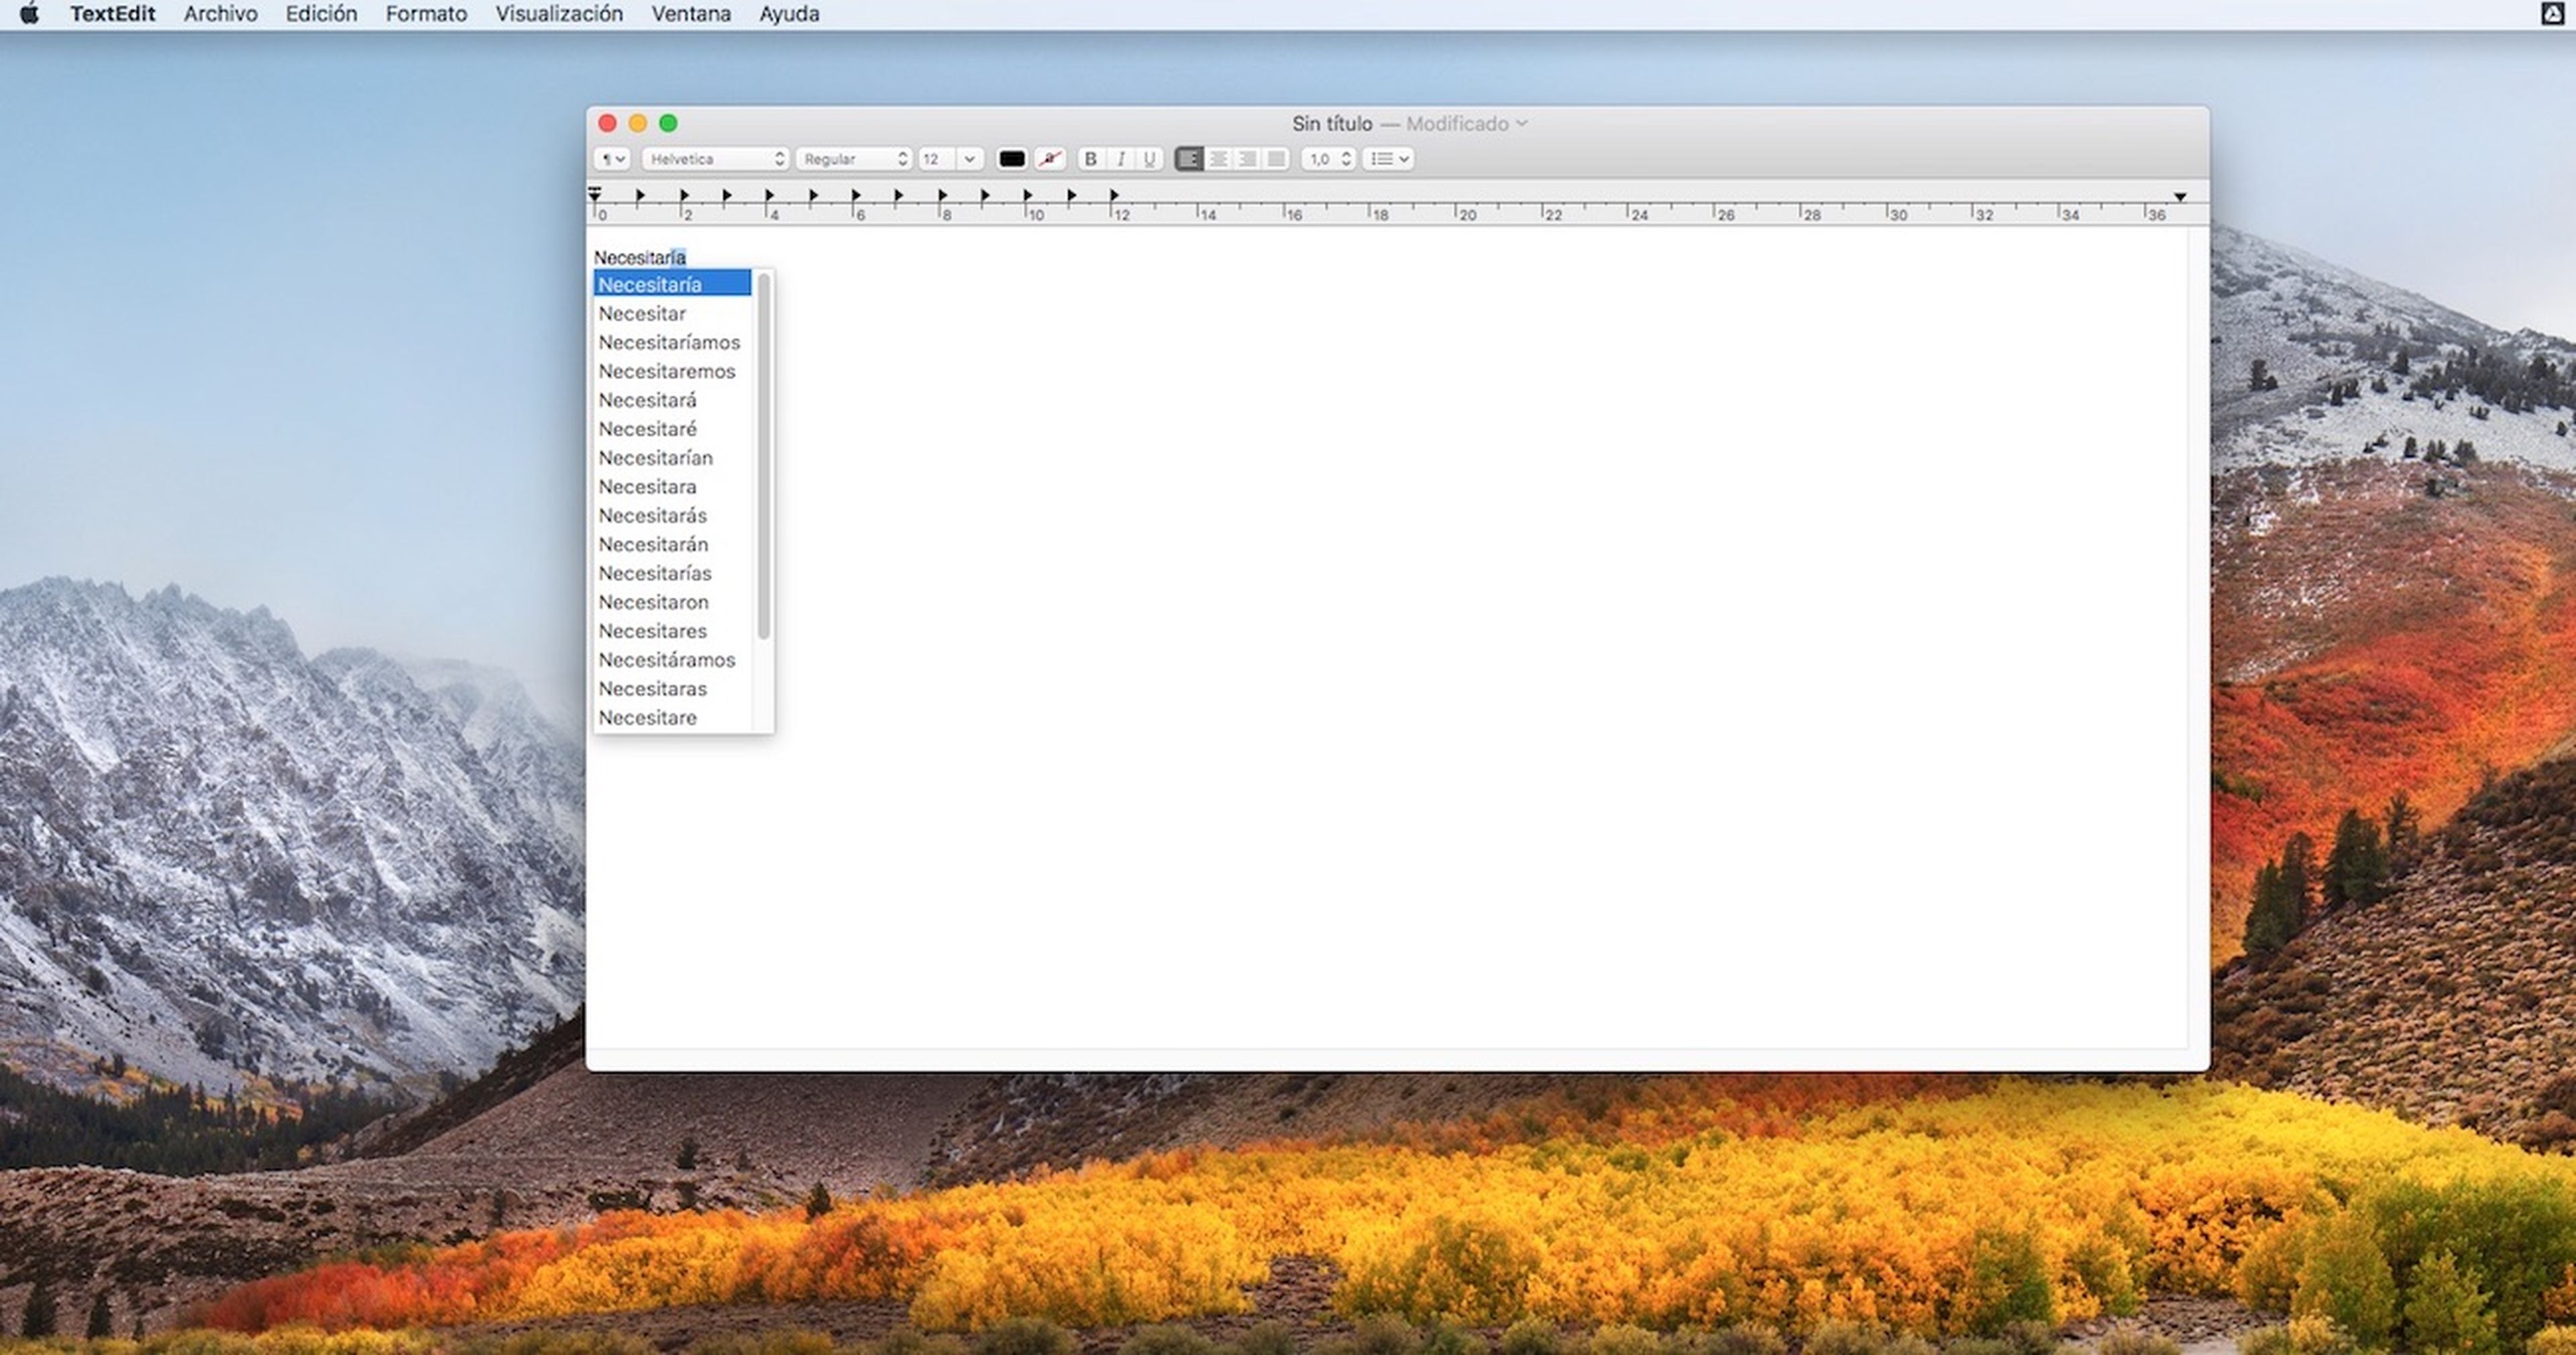Open the Edición menu
The width and height of the screenshot is (2576, 1355).
321,14
